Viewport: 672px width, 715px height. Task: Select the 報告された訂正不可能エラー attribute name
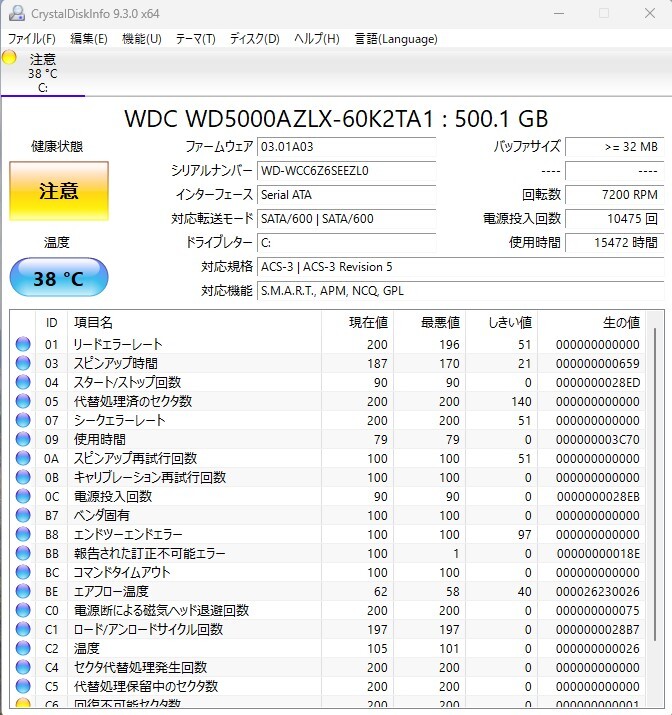pyautogui.click(x=150, y=553)
